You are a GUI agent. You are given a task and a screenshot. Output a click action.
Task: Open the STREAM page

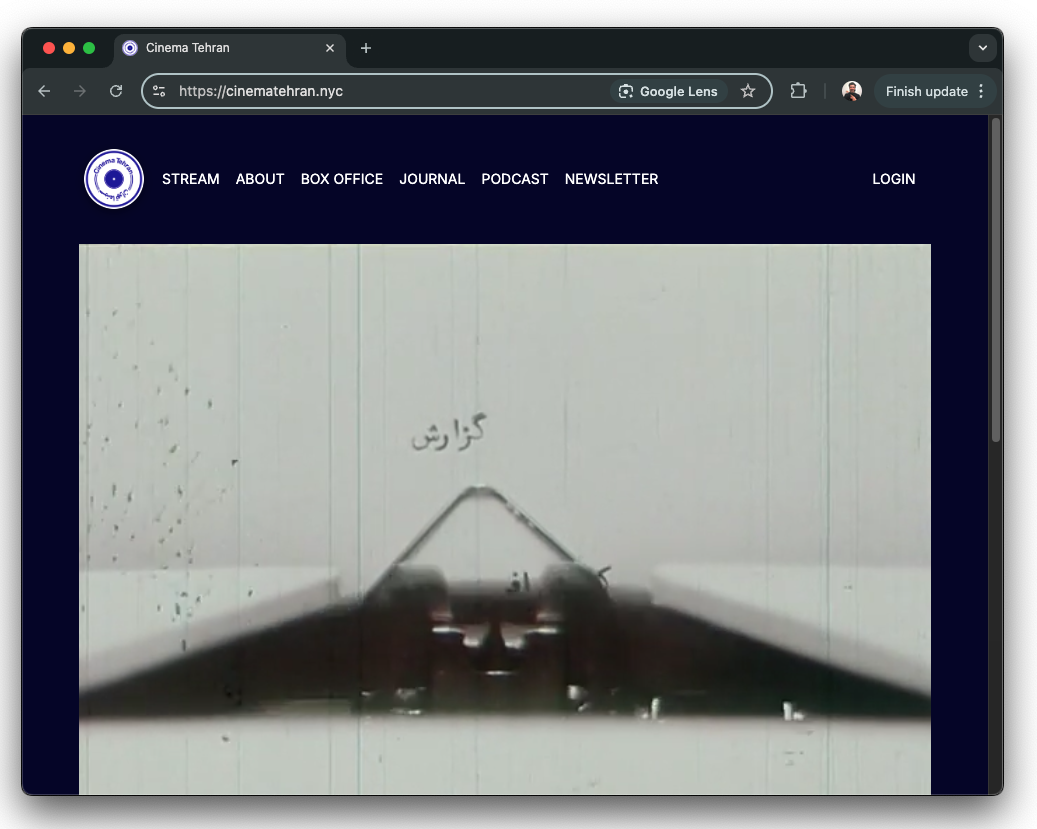190,179
